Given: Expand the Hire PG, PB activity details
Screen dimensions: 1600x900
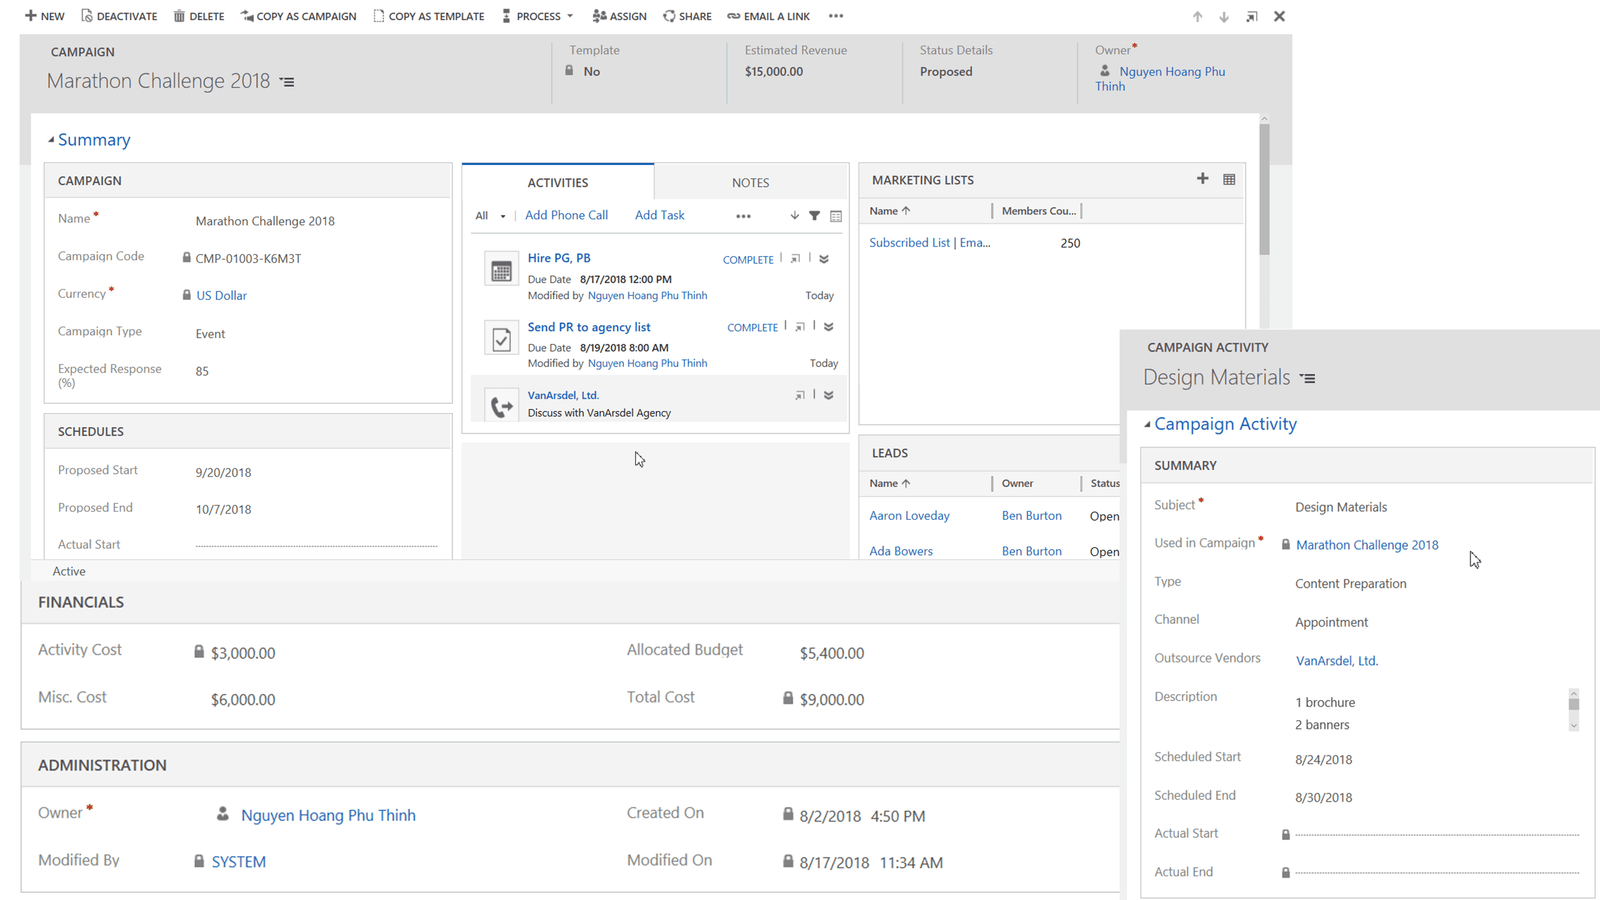Looking at the screenshot, I should tap(824, 259).
